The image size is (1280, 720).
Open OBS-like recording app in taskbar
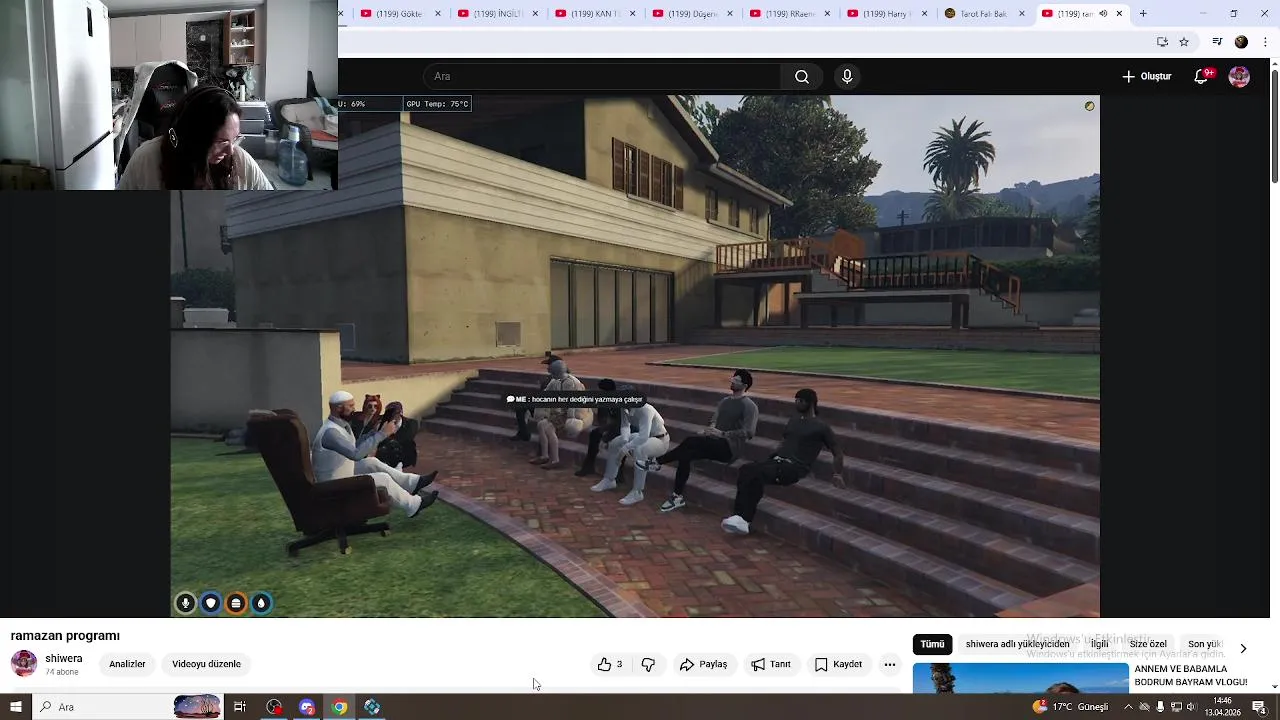coord(274,707)
